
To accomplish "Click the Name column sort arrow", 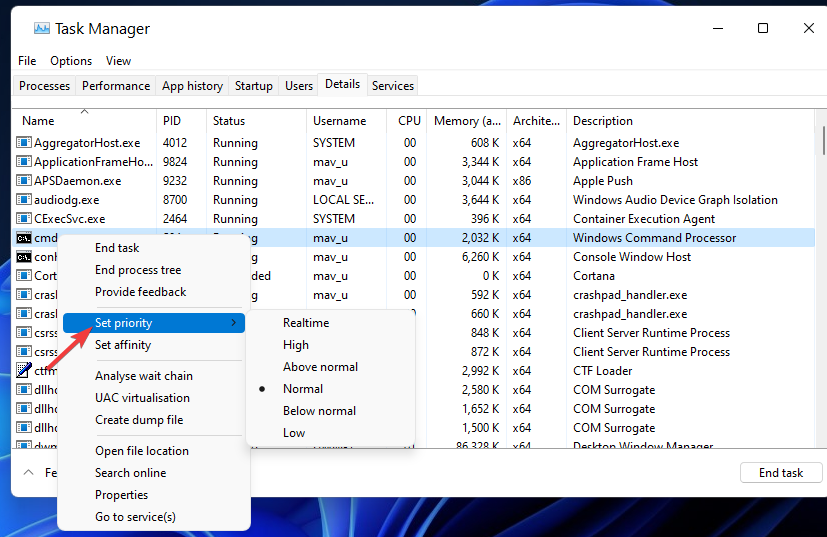I will [x=84, y=111].
